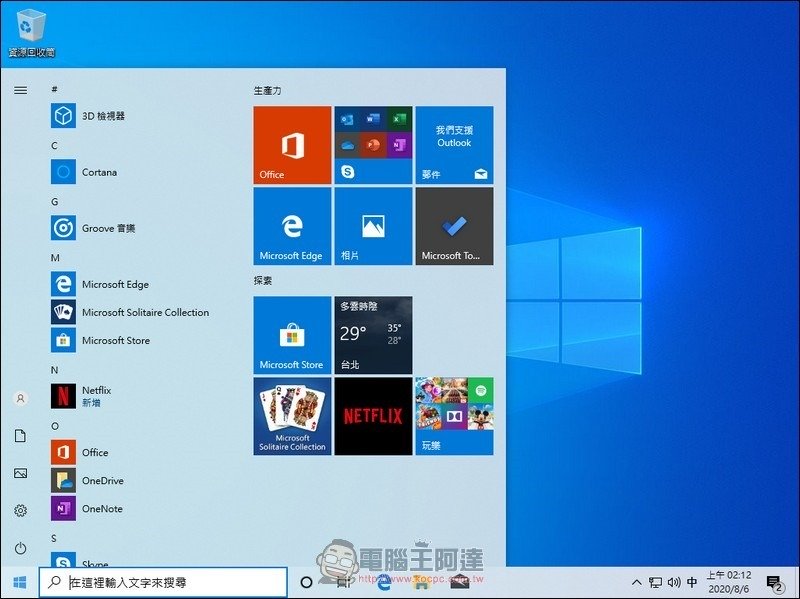Open Settings using the gear icon
Viewport: 800px width, 599px height.
pyautogui.click(x=20, y=511)
